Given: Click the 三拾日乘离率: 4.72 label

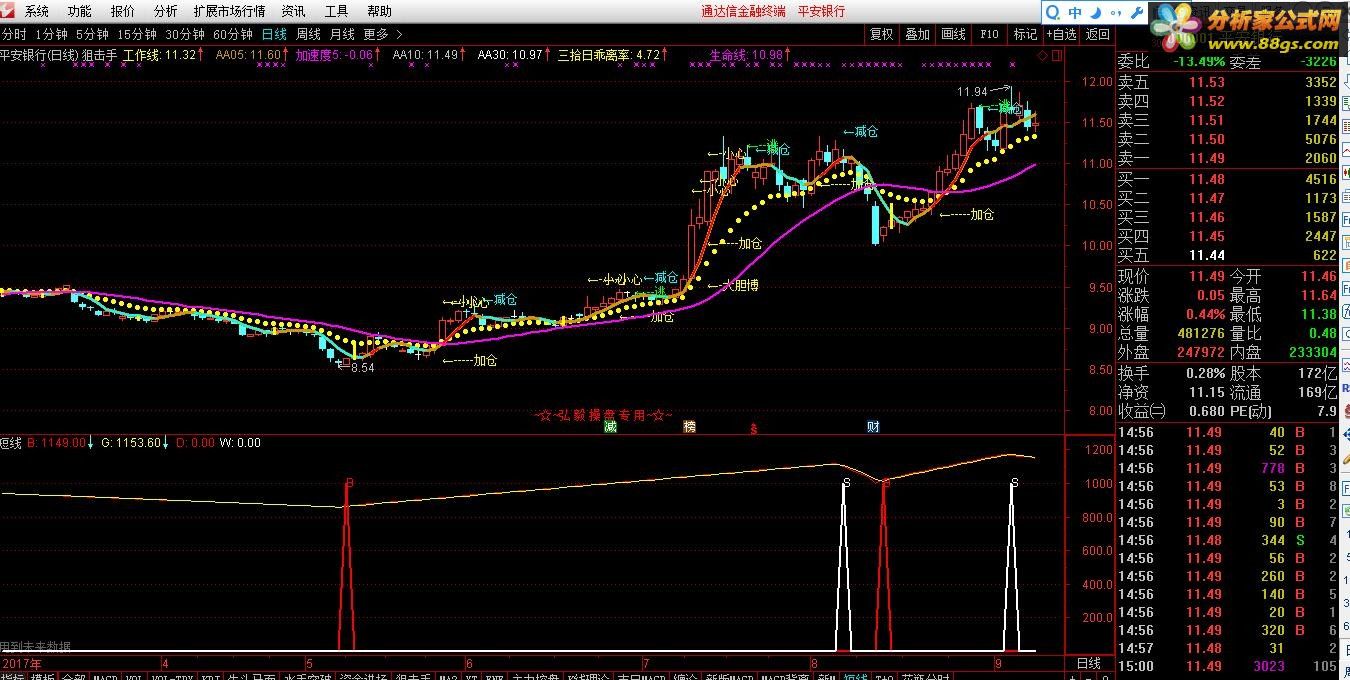Looking at the screenshot, I should click(x=610, y=55).
